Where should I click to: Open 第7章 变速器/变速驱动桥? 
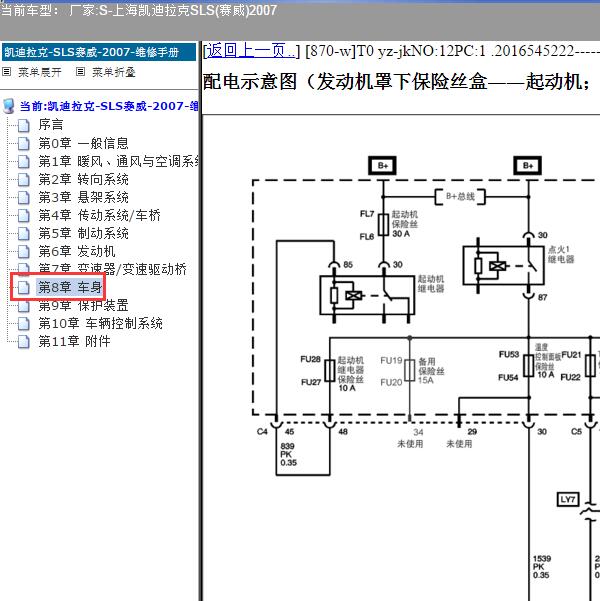112,269
